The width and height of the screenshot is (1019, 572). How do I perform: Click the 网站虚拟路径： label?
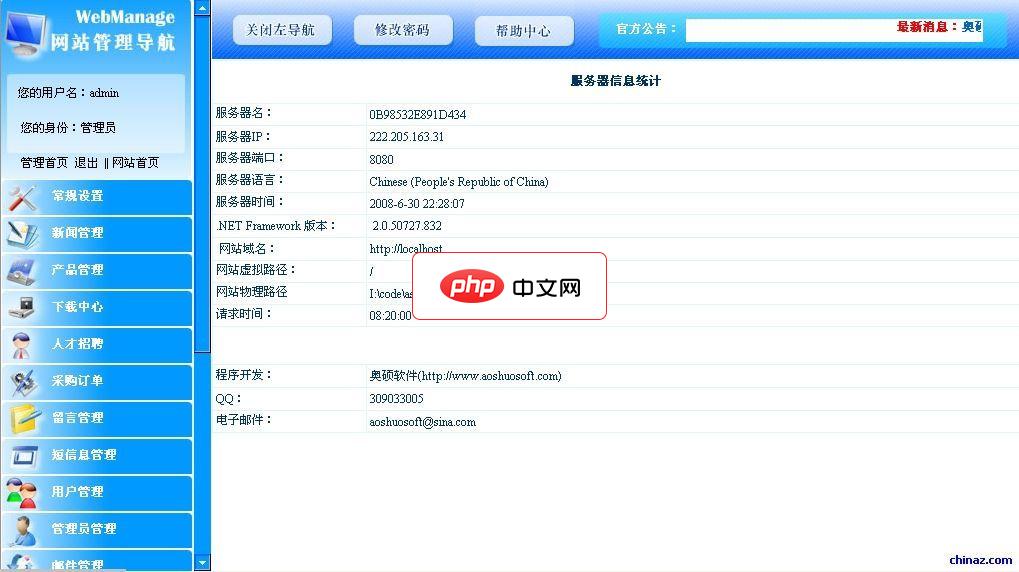(x=257, y=270)
